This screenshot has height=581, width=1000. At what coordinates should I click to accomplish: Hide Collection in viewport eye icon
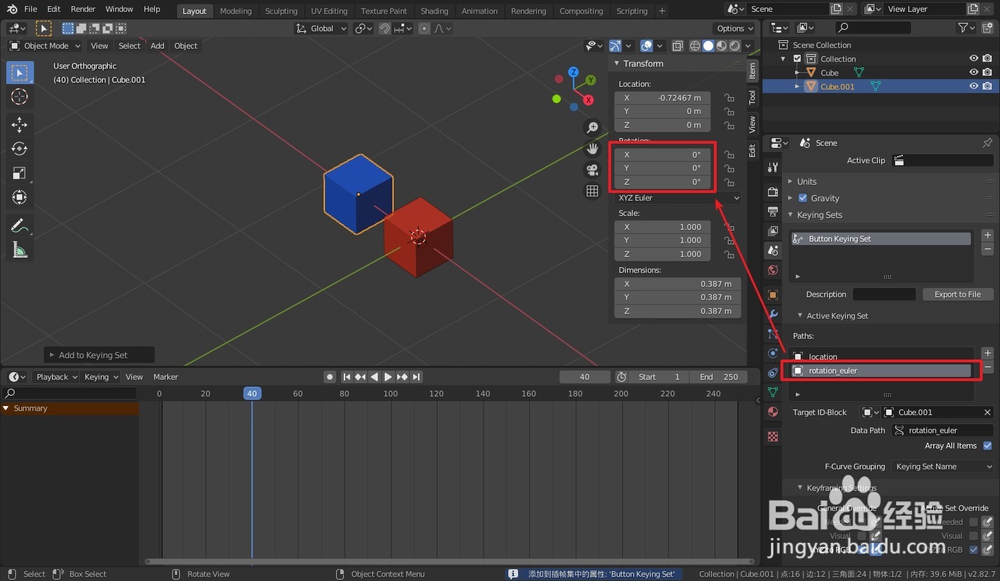click(974, 58)
